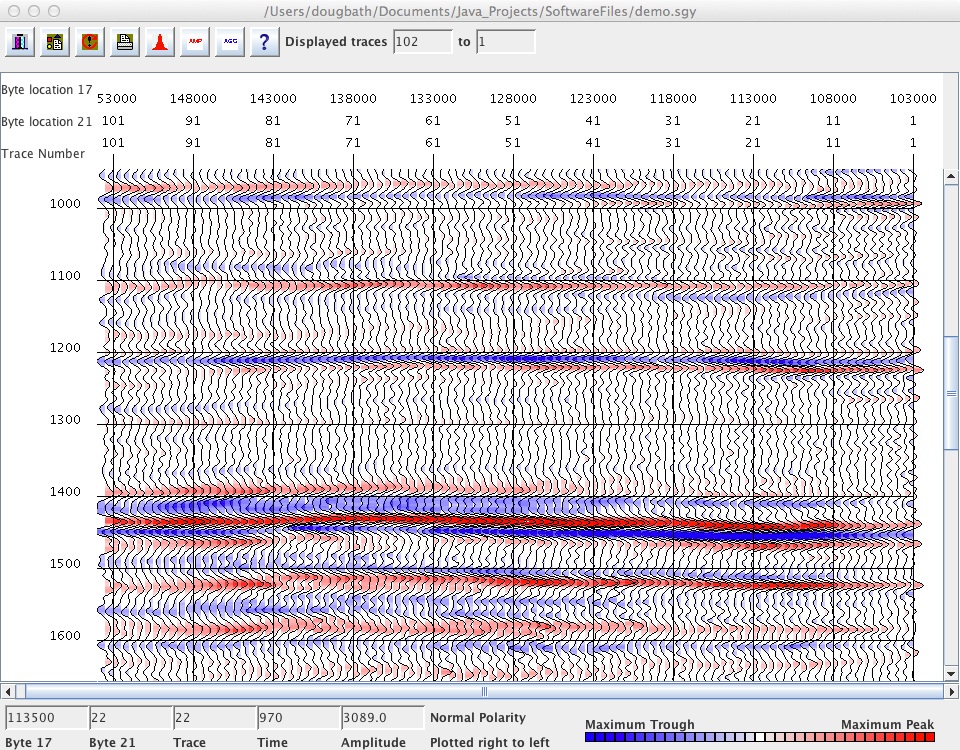Click the blue AGC toolbar button
Screen dimensions: 960x750
(229, 42)
